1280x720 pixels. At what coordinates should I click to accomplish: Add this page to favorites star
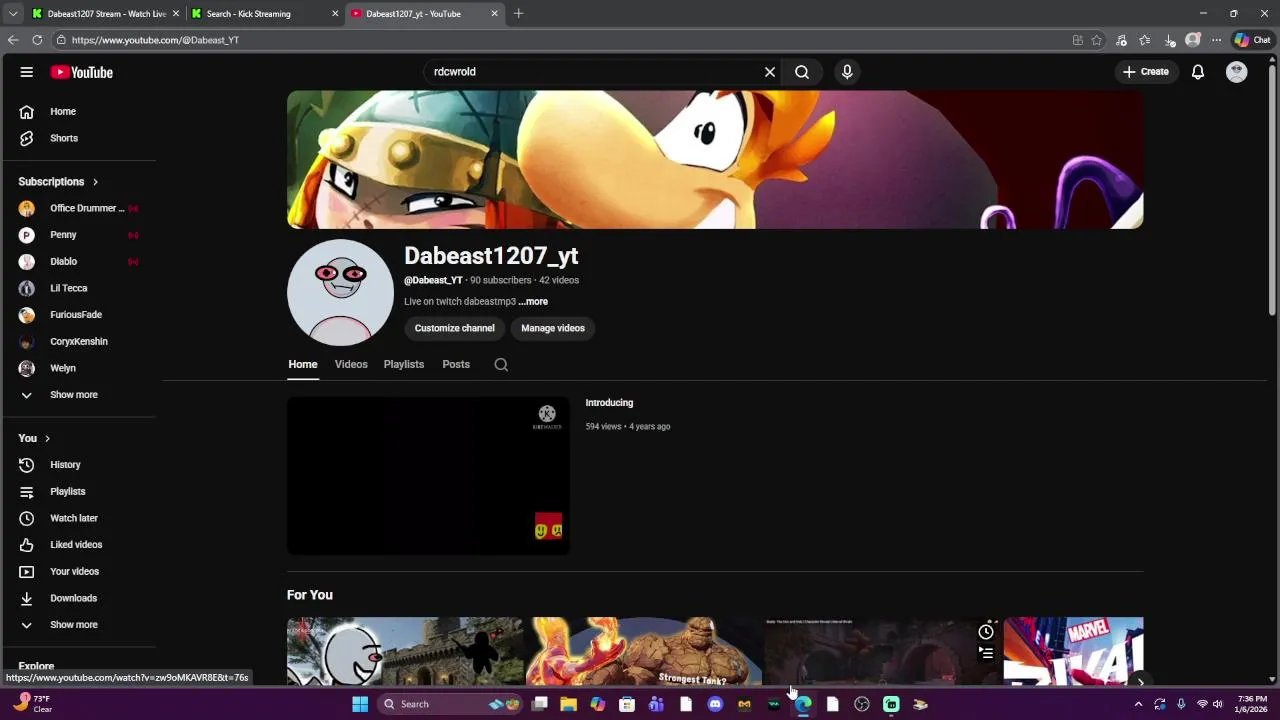pos(1097,40)
